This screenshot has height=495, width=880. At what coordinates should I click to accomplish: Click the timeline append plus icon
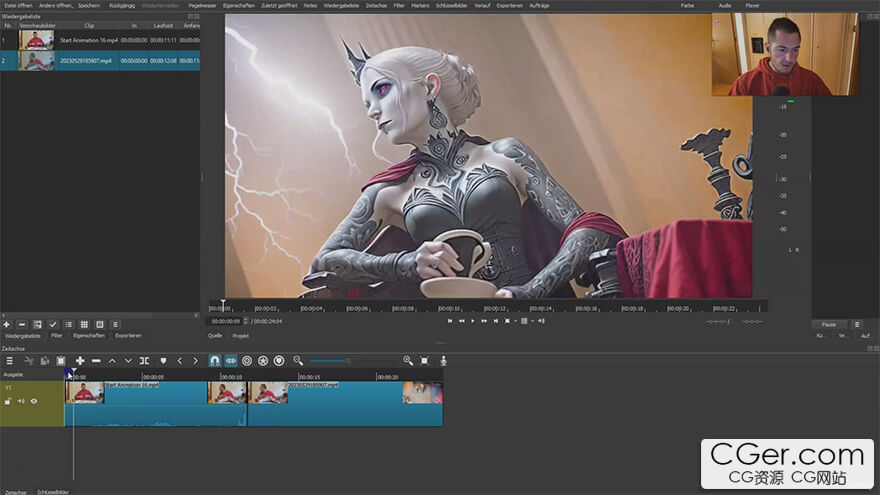point(80,360)
